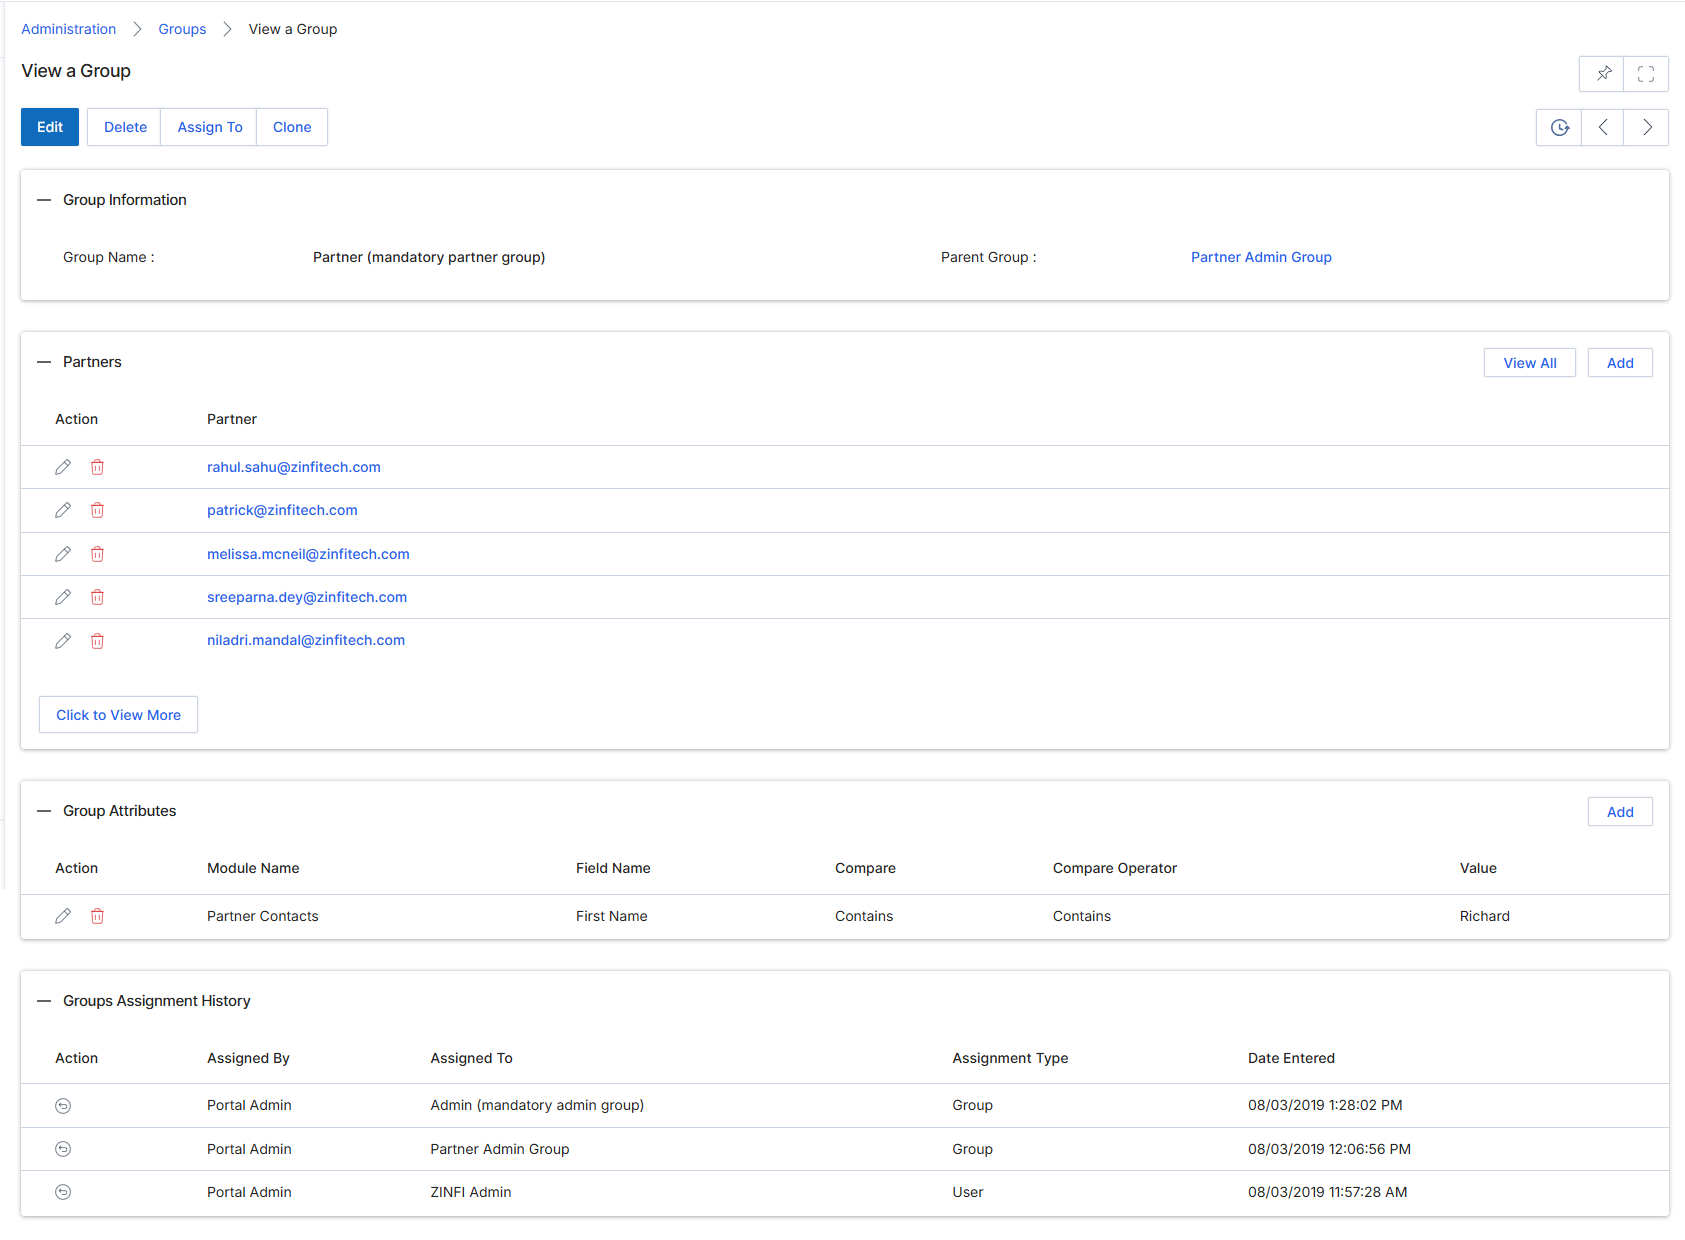Screen dimensions: 1685x1240
Task: Revert the ZINFI Admin assignment
Action: coord(63,1192)
